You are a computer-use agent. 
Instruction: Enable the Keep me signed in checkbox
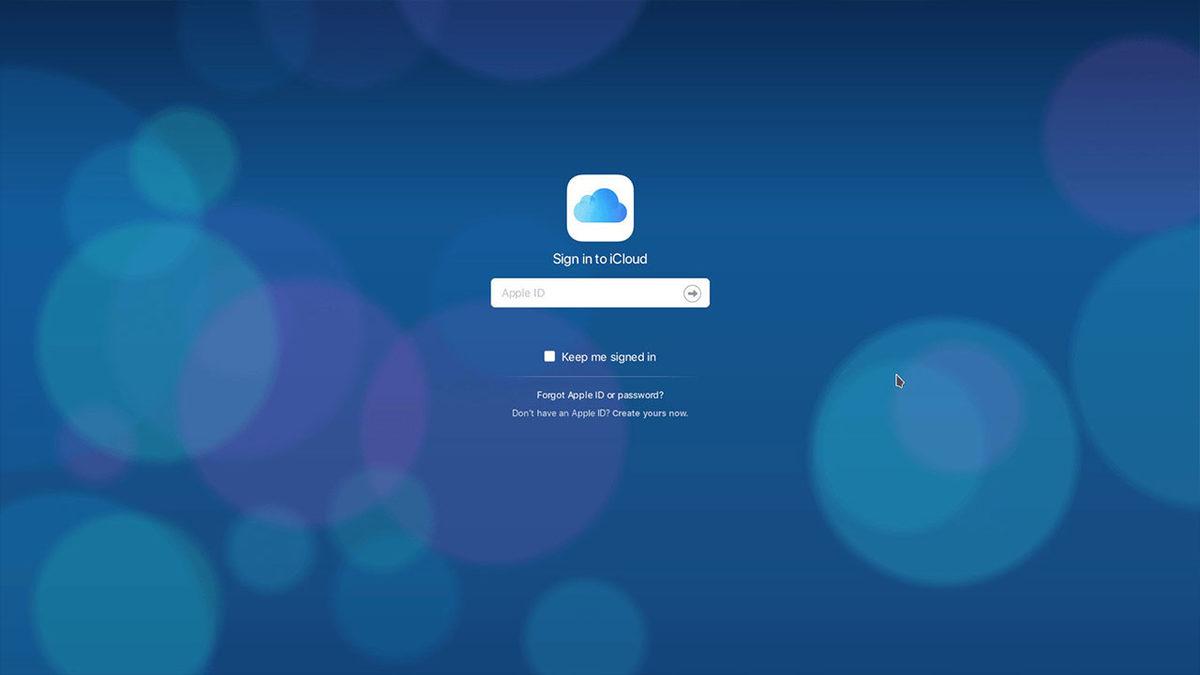[x=549, y=356]
